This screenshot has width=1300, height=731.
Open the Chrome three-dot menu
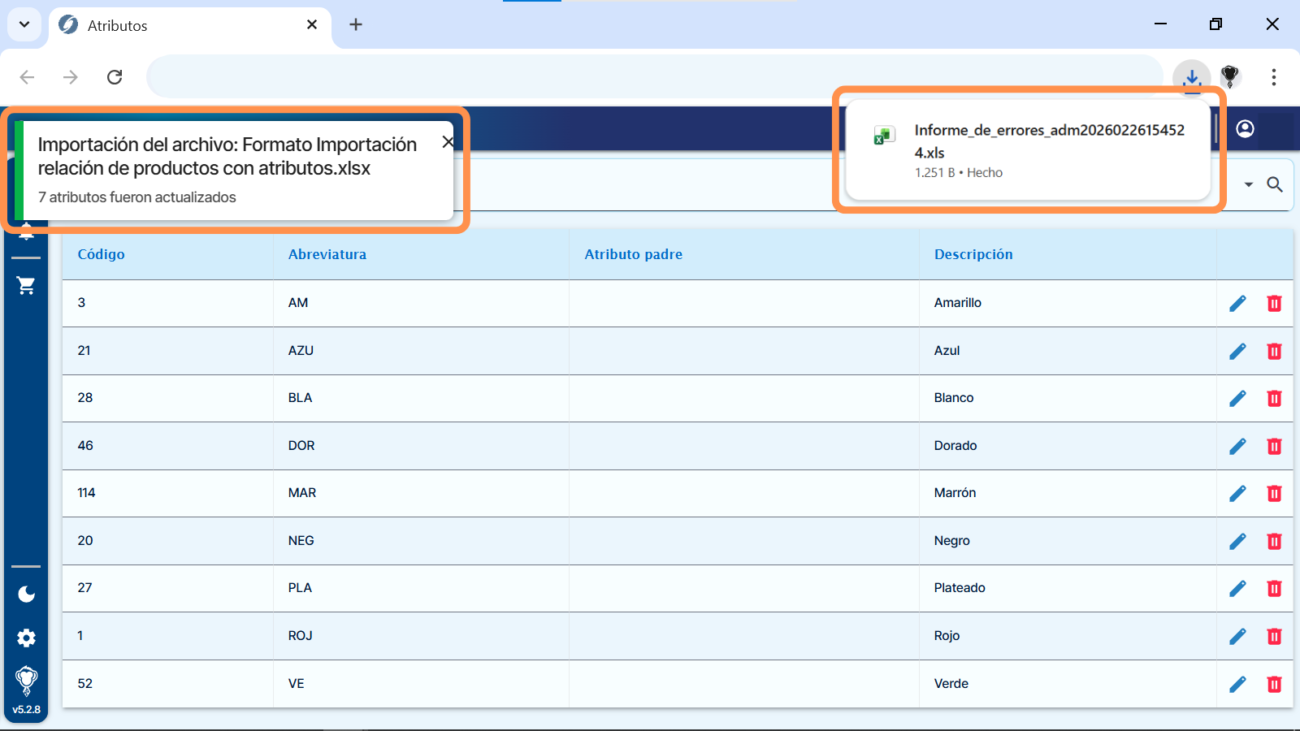[x=1273, y=77]
